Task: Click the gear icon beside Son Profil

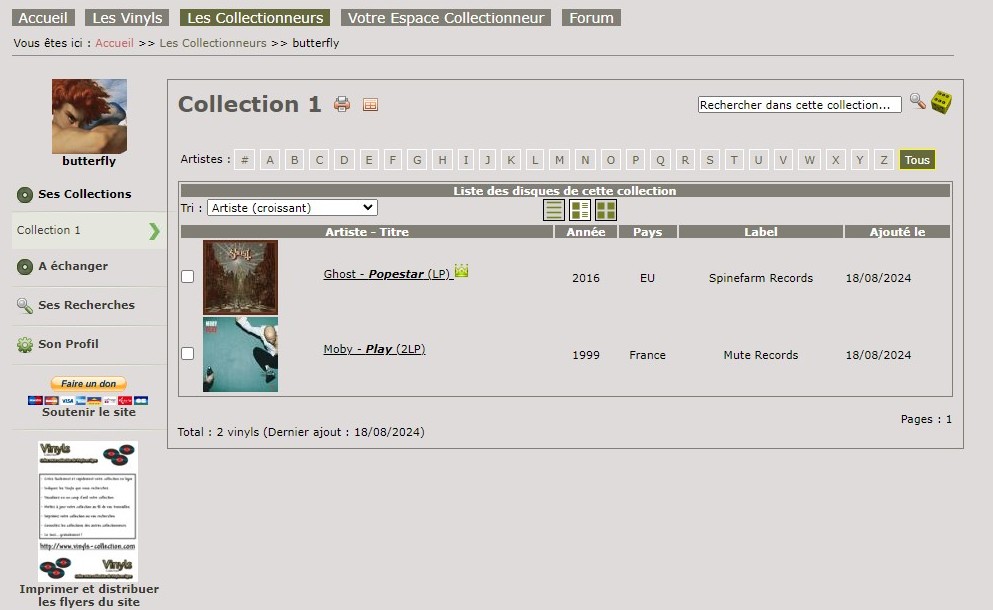Action: 25,345
